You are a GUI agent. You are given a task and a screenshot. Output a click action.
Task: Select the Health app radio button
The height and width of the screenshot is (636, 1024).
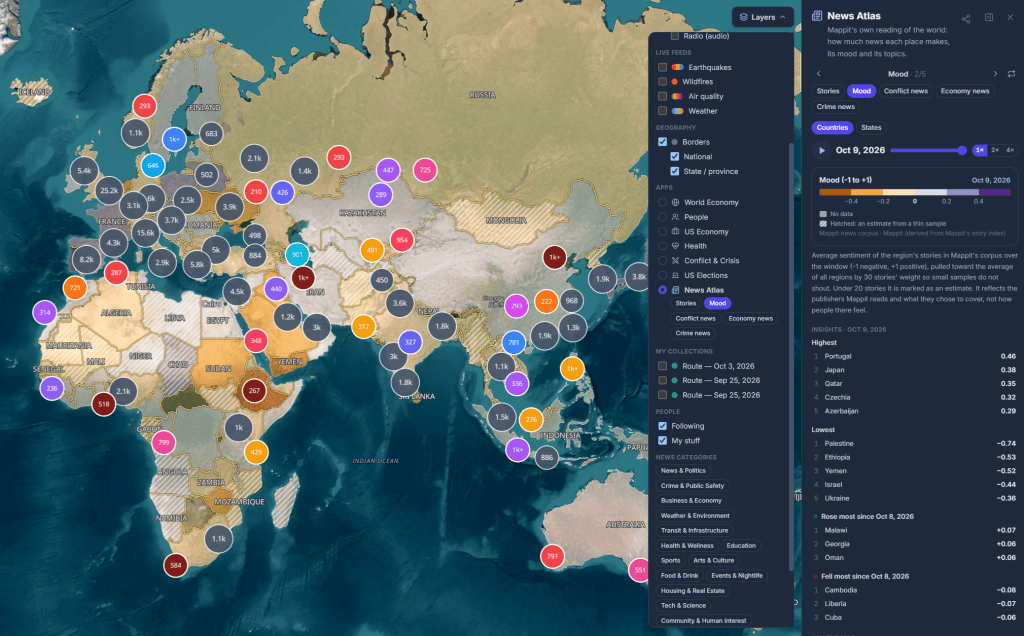(662, 246)
